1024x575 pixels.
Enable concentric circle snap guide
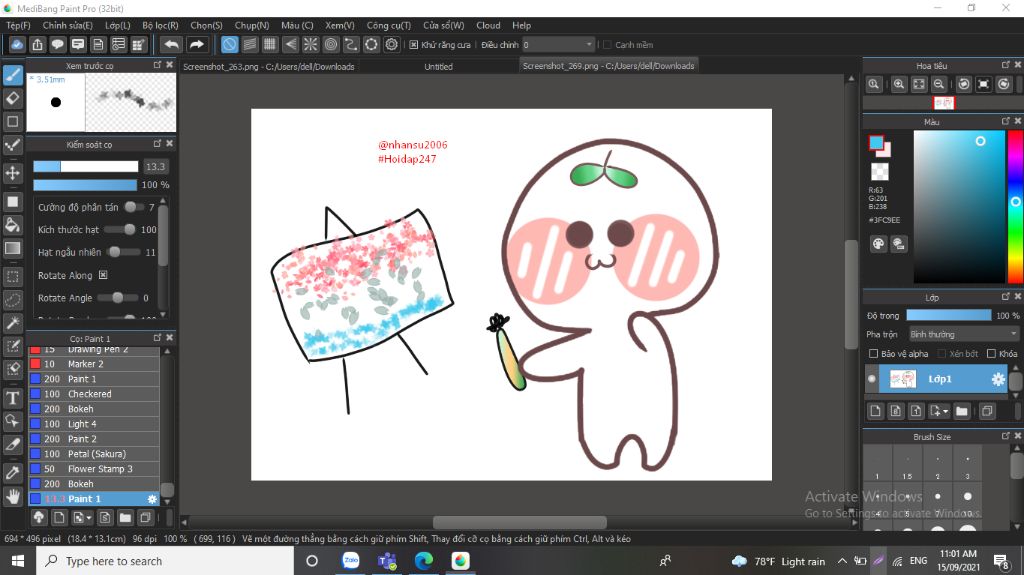click(330, 44)
